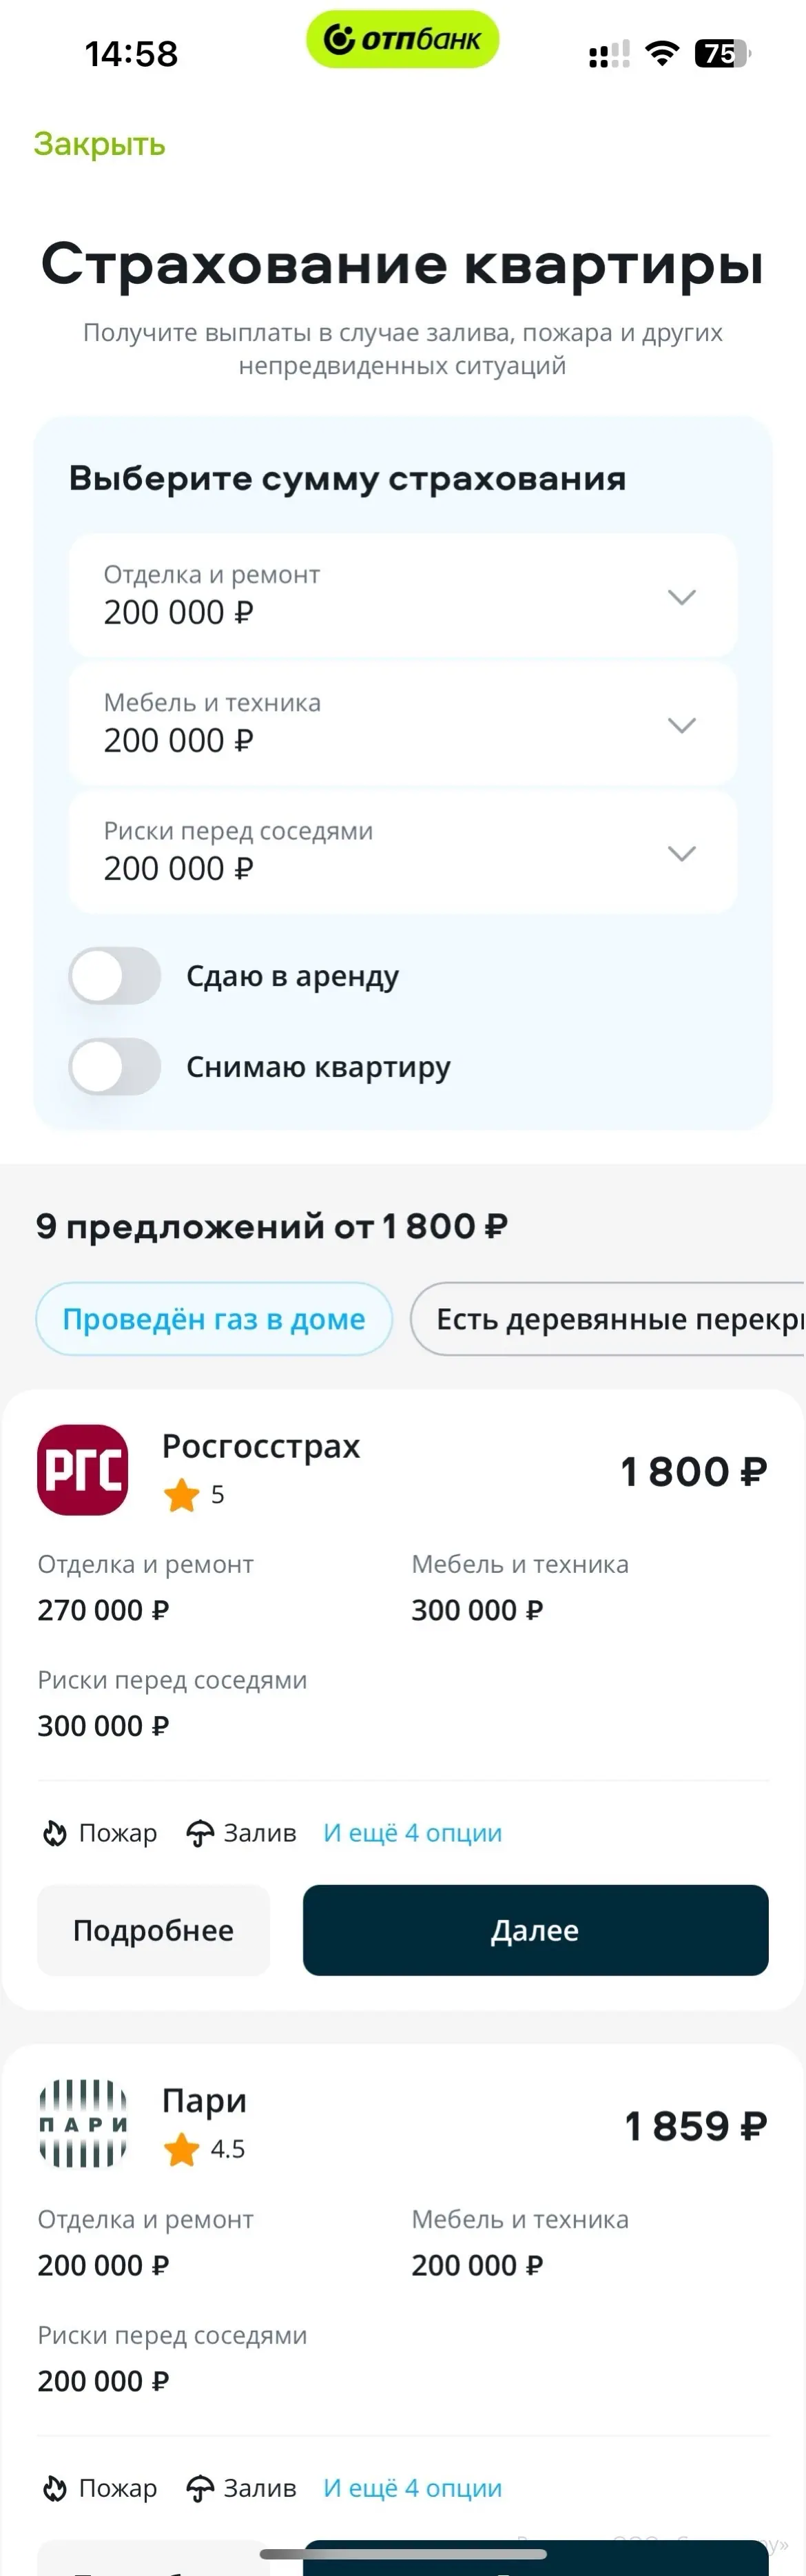Tap the Pari star rating icon
This screenshot has width=806, height=2576.
click(182, 2149)
